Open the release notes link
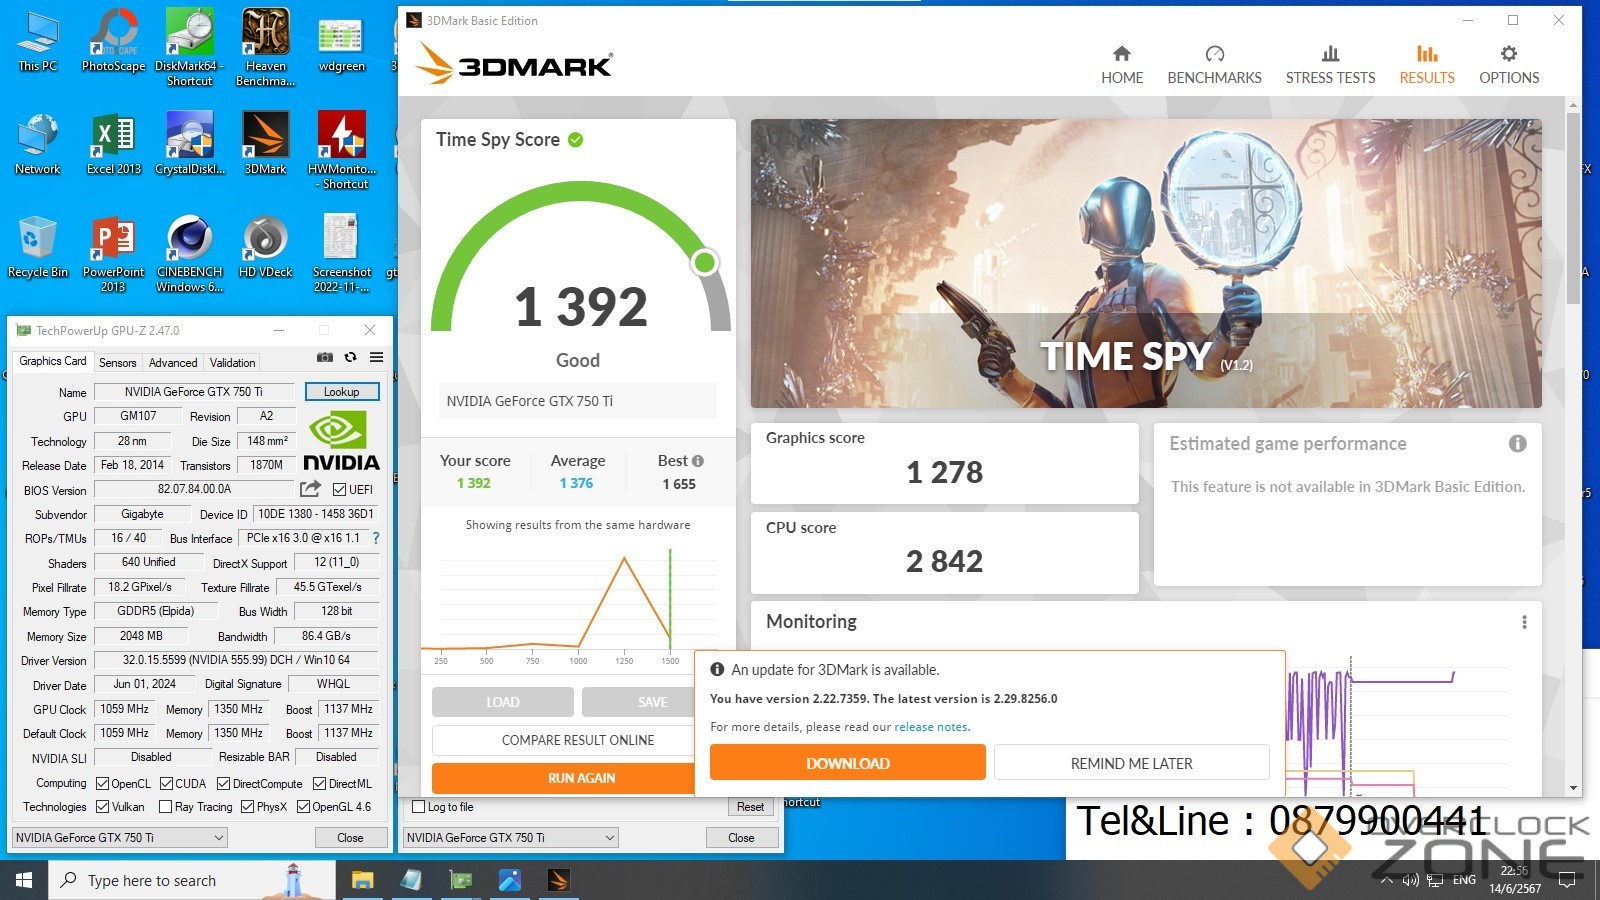This screenshot has width=1600, height=900. pyautogui.click(x=931, y=727)
